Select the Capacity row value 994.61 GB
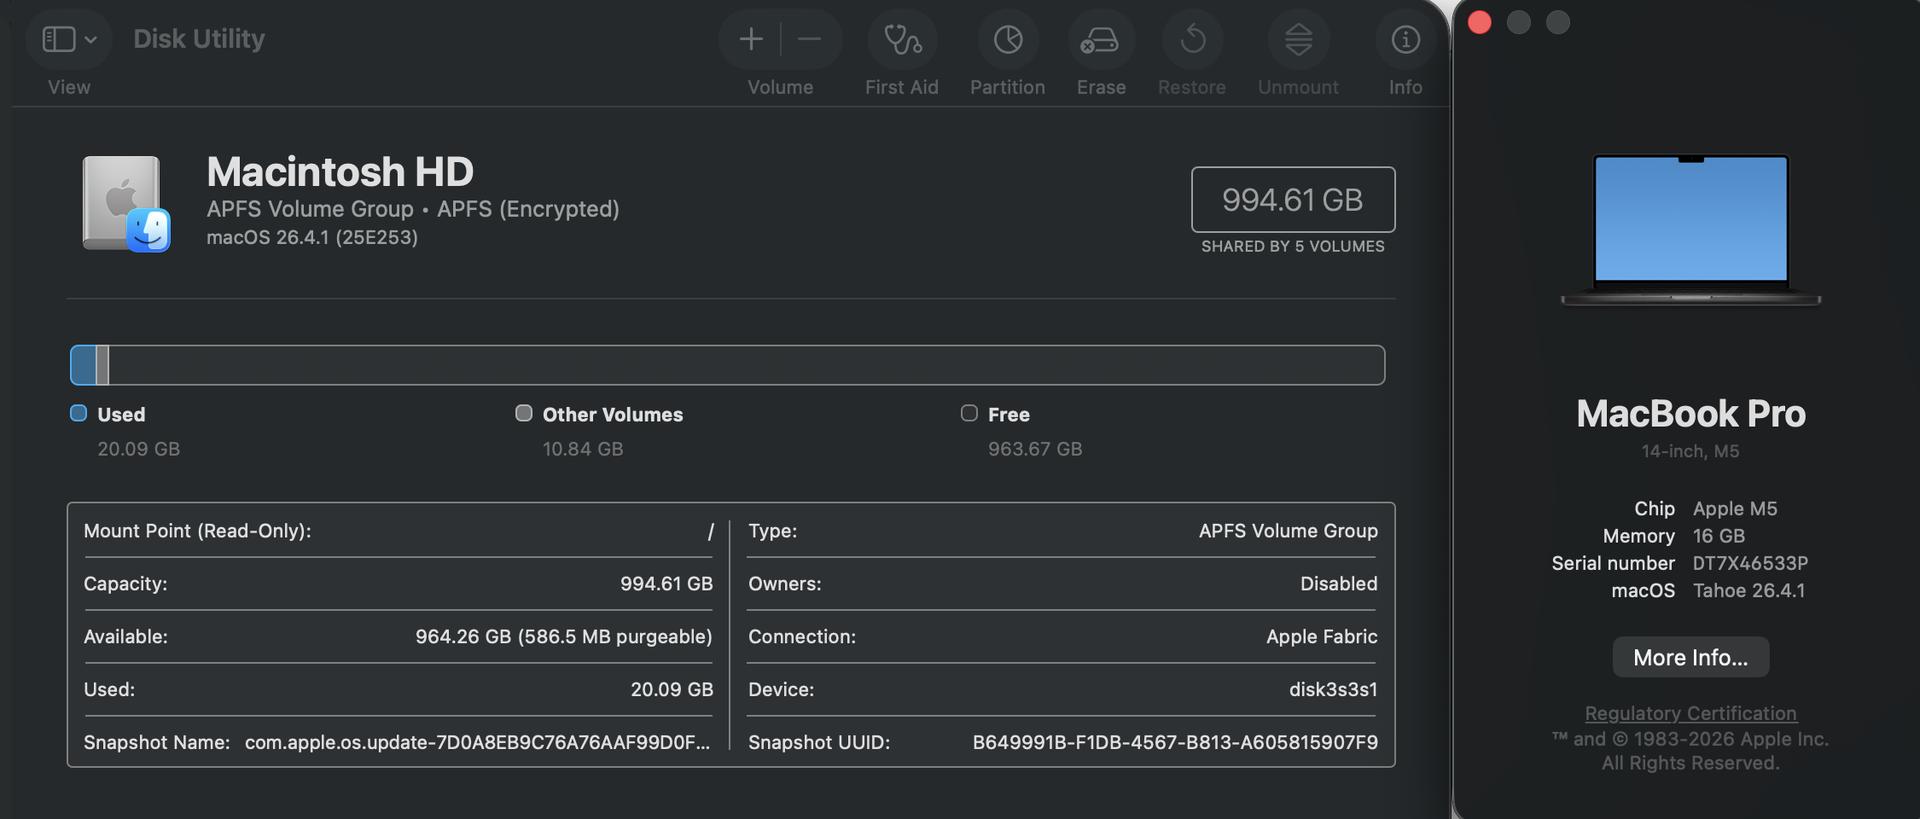This screenshot has width=1920, height=819. [666, 584]
